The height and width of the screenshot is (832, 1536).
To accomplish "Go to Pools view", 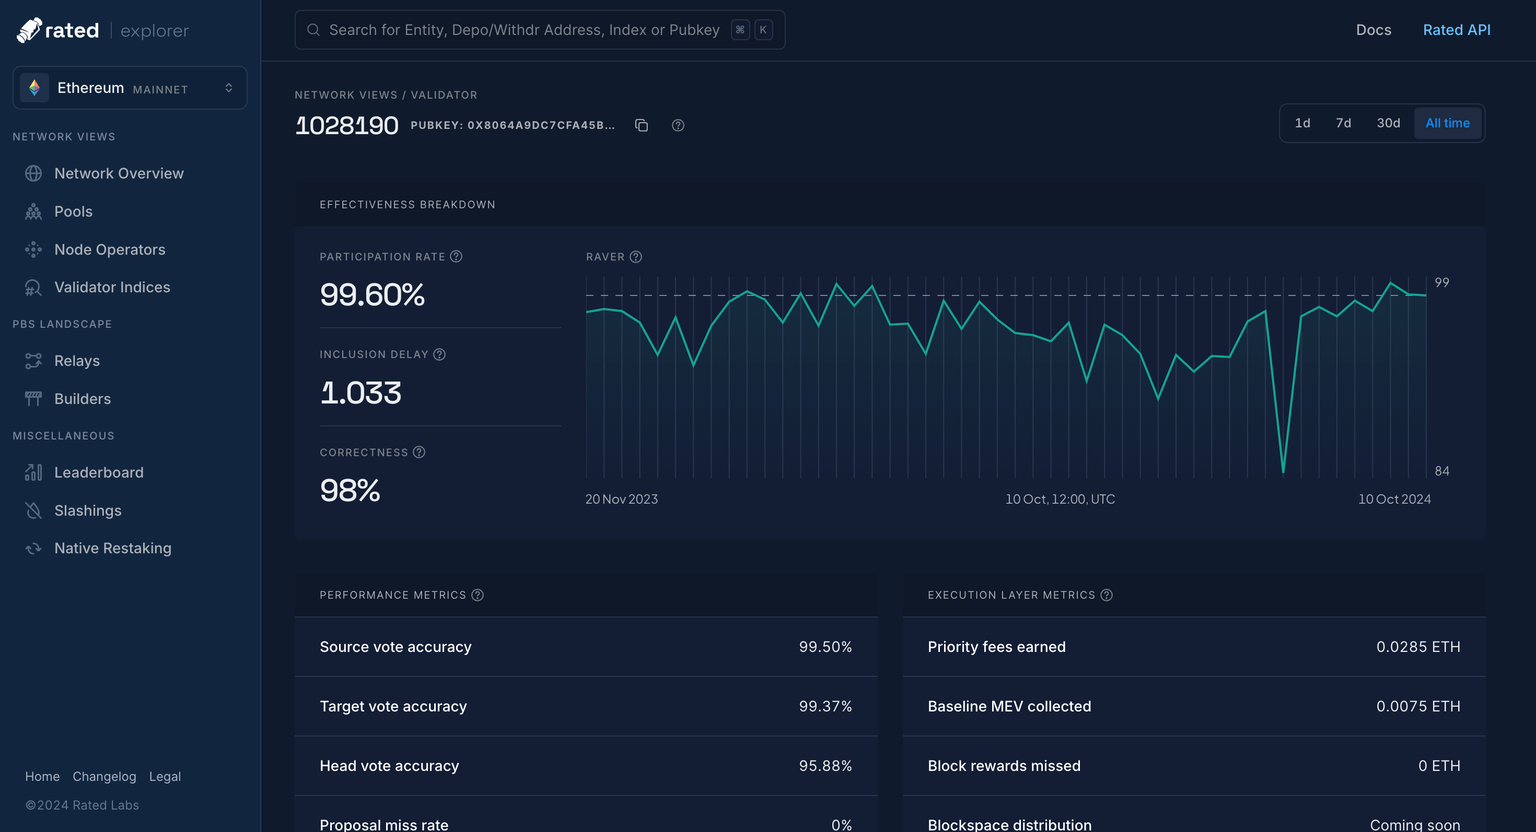I will [x=73, y=211].
